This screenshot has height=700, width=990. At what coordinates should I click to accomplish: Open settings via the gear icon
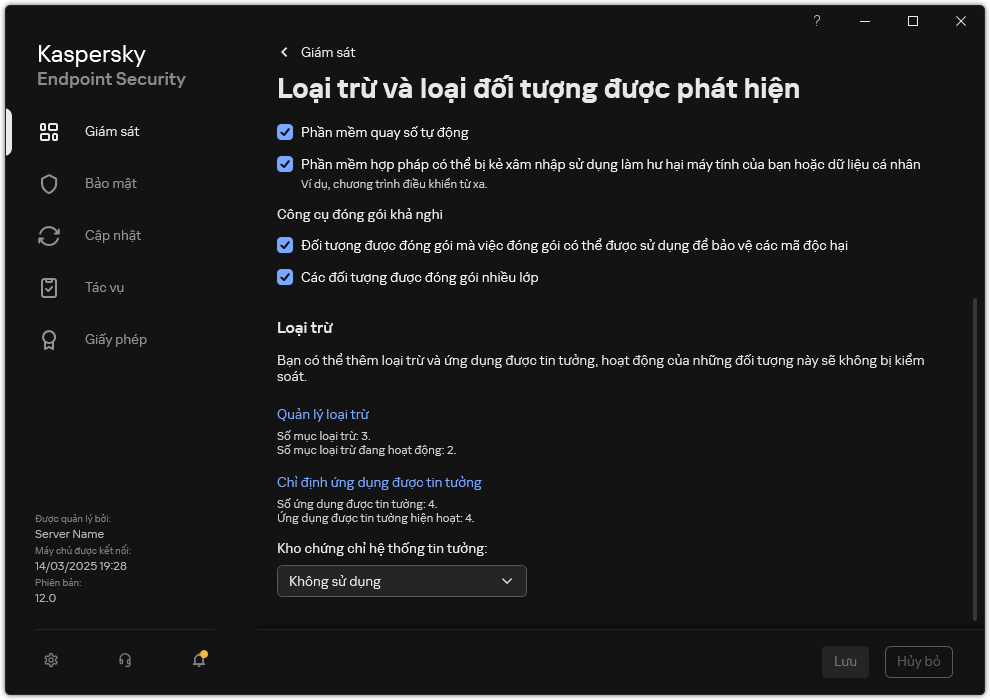click(x=52, y=660)
